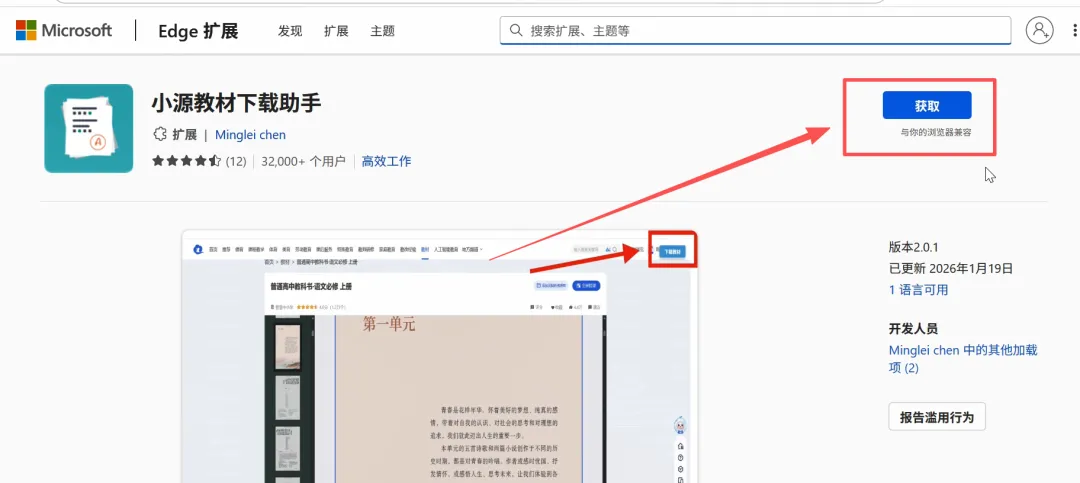The image size is (1080, 483).
Task: Enlarge the extension preview screenshot
Action: pyautogui.click(x=439, y=356)
